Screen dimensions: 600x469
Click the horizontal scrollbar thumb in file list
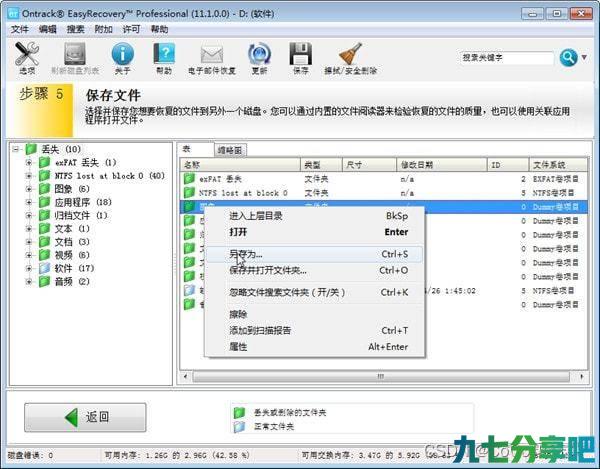click(381, 376)
